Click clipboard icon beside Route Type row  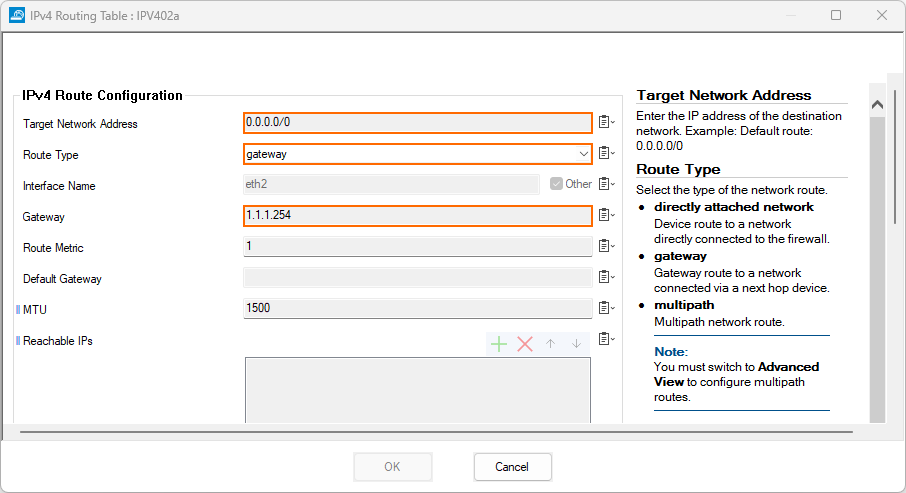pos(606,154)
